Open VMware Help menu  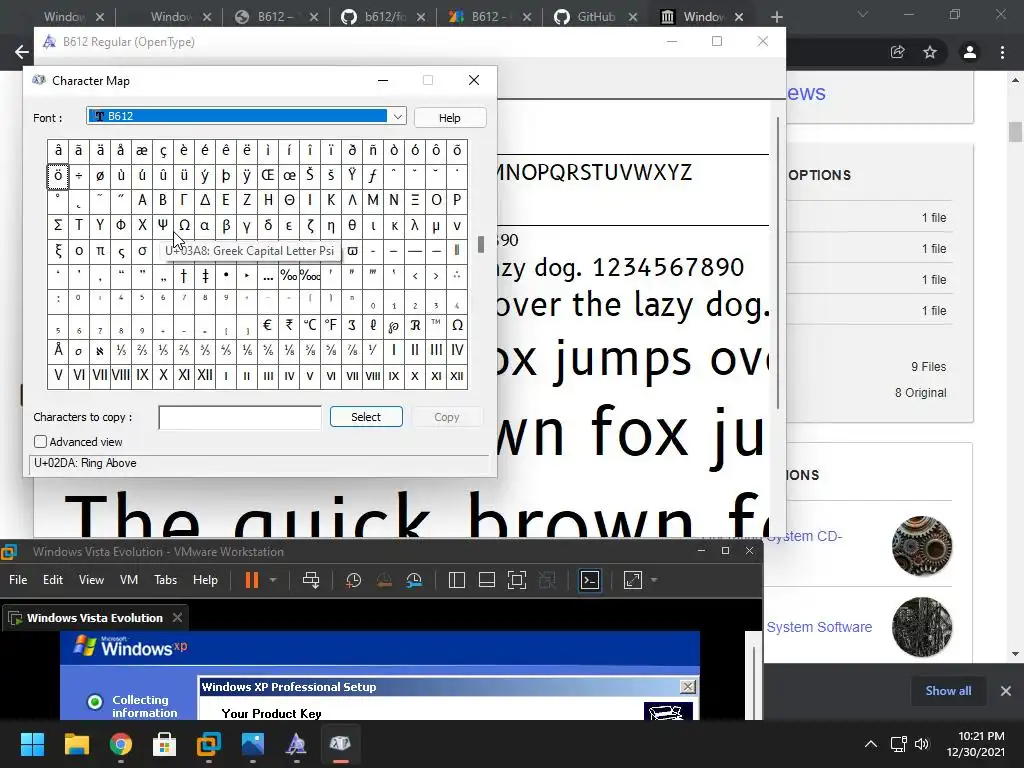[x=205, y=580]
